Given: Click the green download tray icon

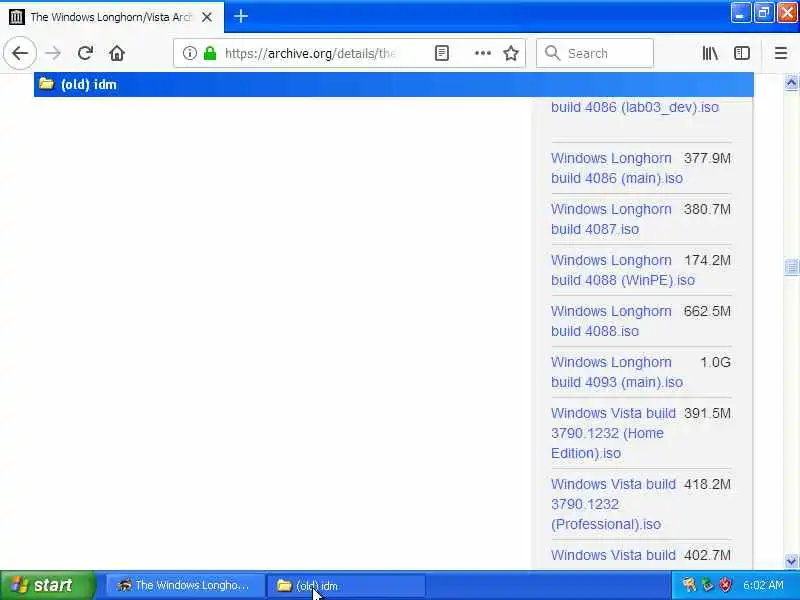Looking at the screenshot, I should click(x=708, y=585).
